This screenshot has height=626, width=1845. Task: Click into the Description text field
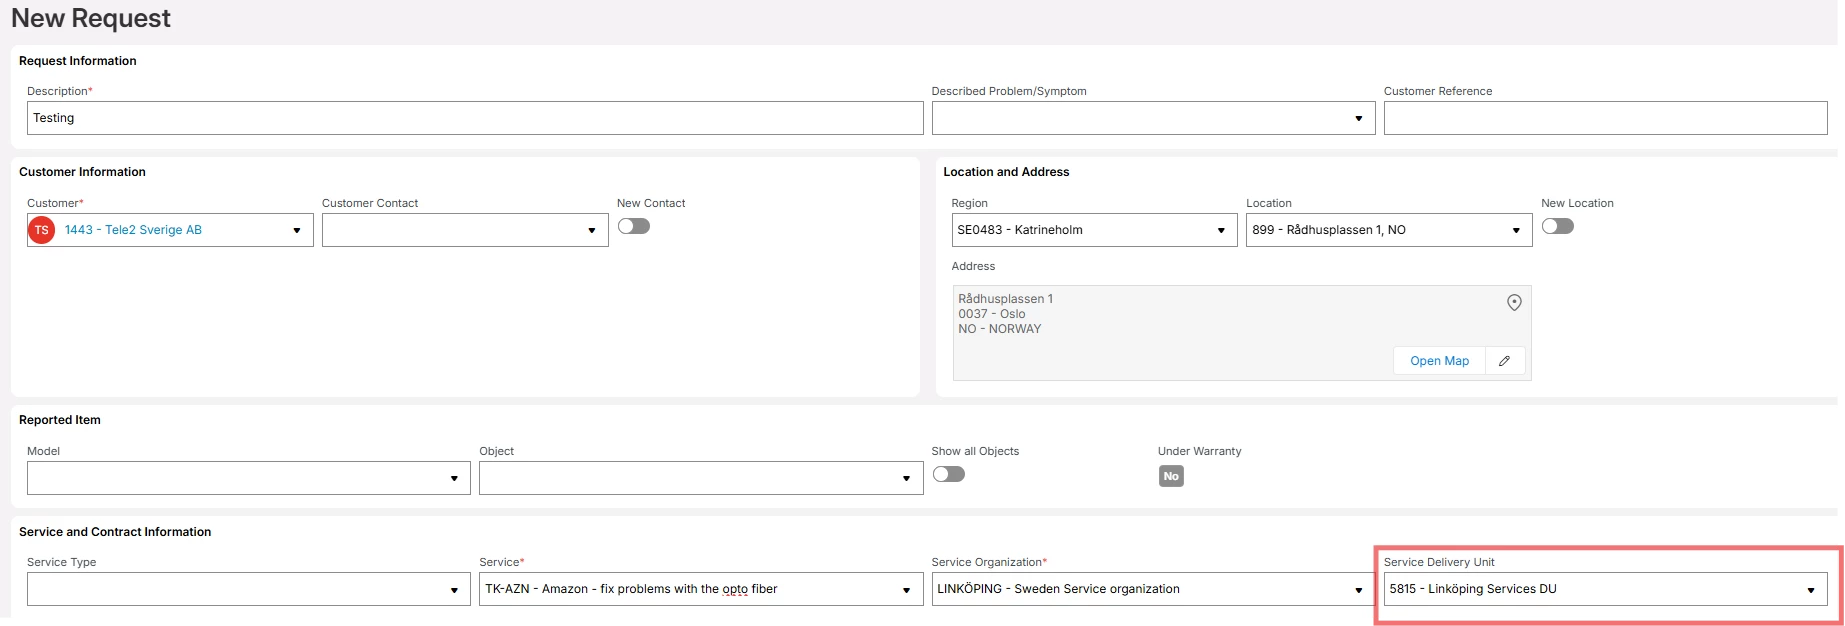coord(475,118)
